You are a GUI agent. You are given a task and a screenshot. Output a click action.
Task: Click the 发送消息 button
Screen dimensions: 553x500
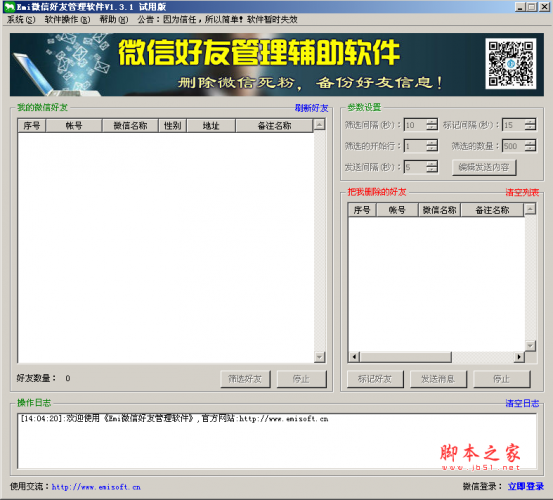(438, 379)
